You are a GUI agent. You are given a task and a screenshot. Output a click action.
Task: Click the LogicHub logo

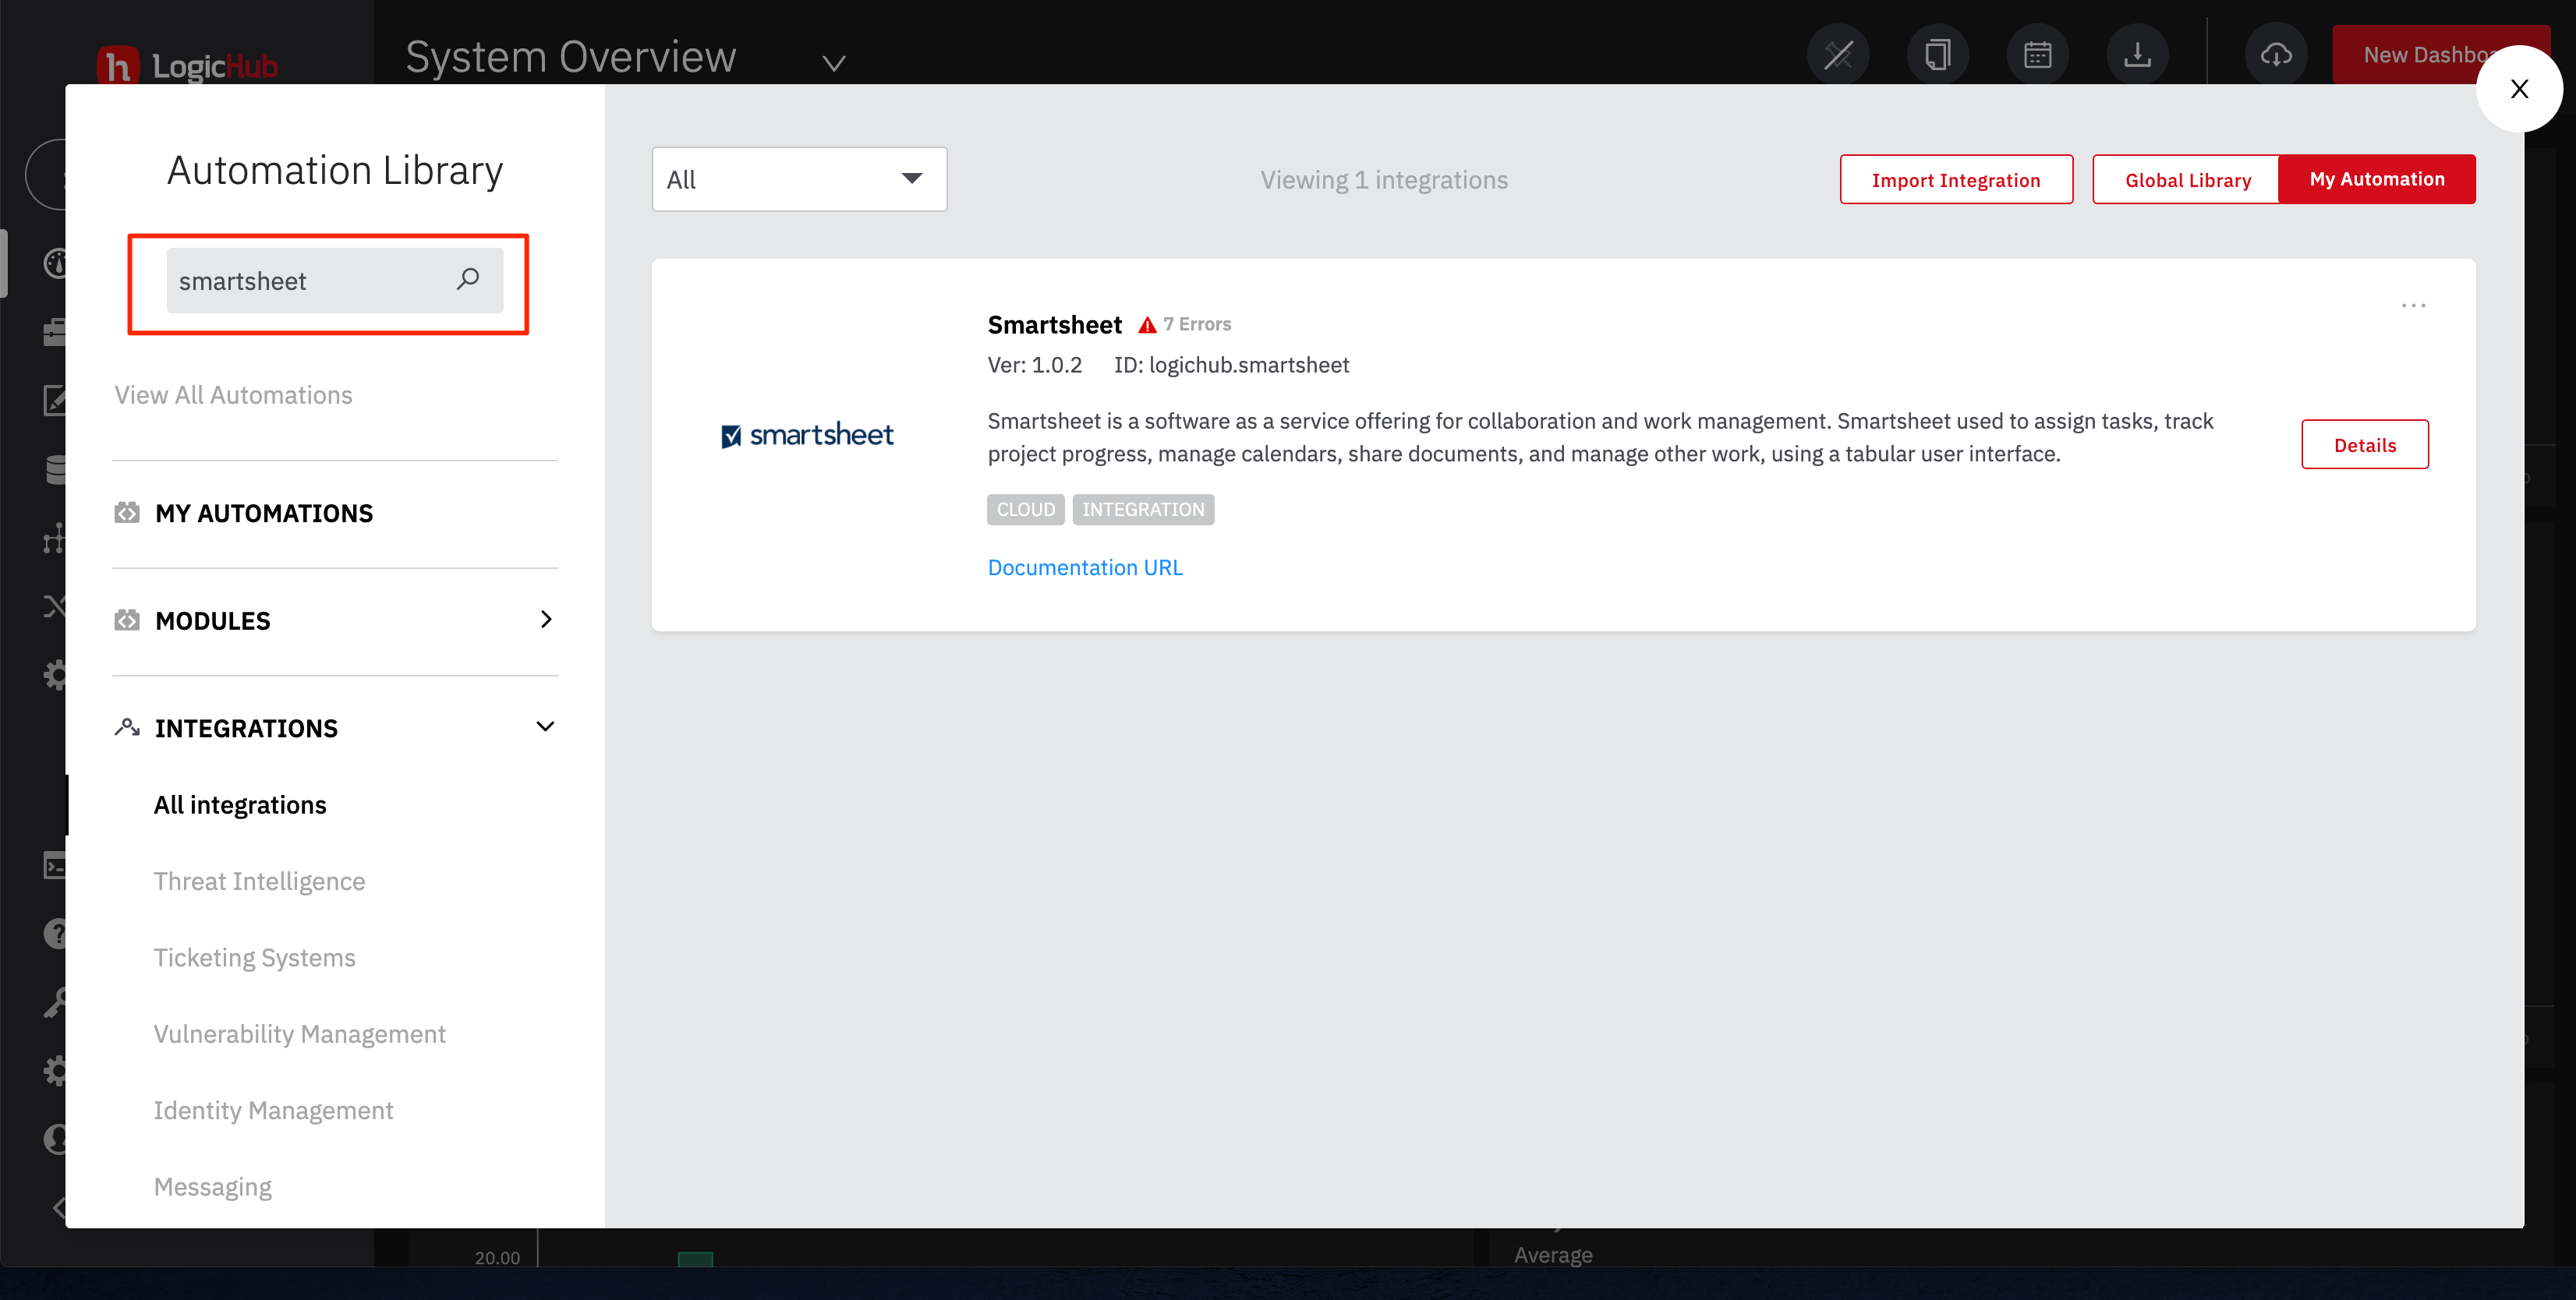pyautogui.click(x=187, y=65)
